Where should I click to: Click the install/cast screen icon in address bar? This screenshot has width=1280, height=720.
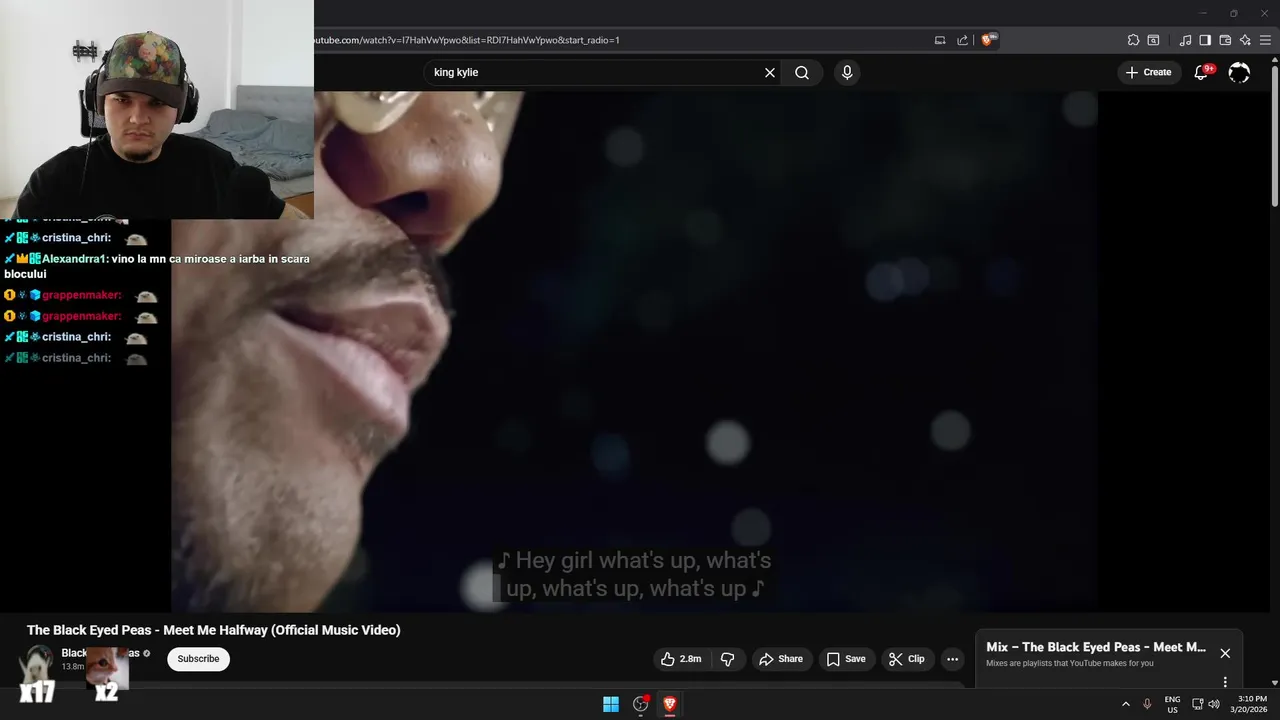pos(940,40)
